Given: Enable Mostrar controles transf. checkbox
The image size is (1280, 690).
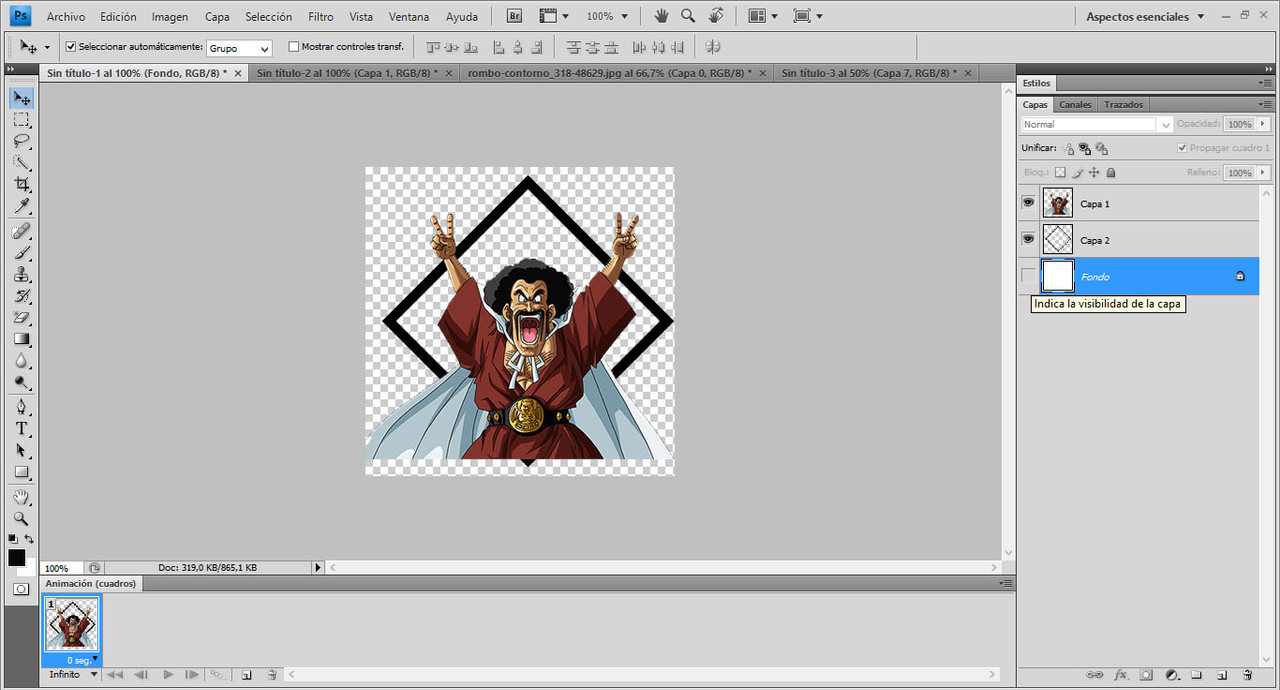Looking at the screenshot, I should [x=293, y=46].
